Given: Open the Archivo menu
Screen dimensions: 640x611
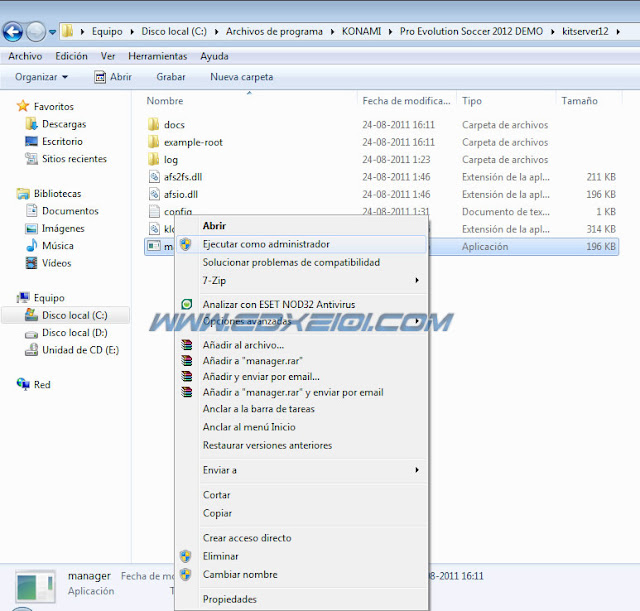Looking at the screenshot, I should [x=25, y=56].
